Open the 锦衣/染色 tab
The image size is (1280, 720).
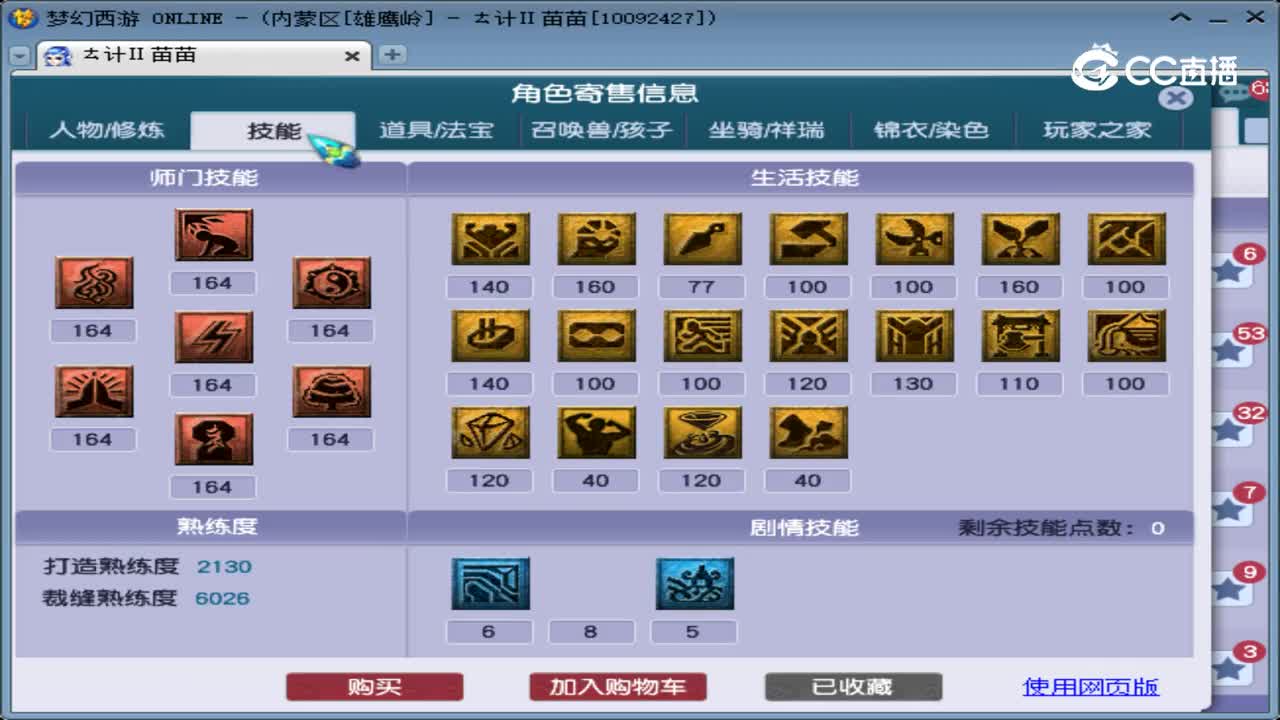click(x=931, y=130)
